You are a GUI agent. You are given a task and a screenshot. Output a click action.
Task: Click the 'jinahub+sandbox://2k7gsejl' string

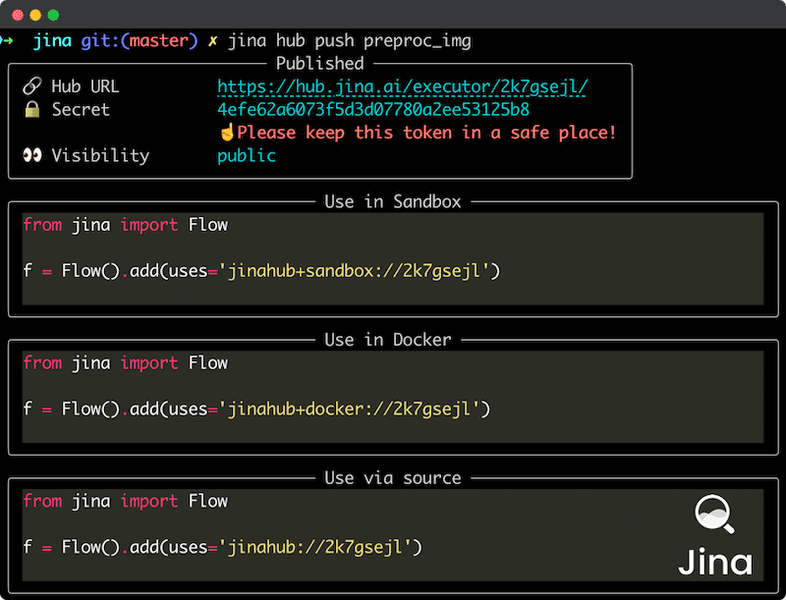point(354,271)
